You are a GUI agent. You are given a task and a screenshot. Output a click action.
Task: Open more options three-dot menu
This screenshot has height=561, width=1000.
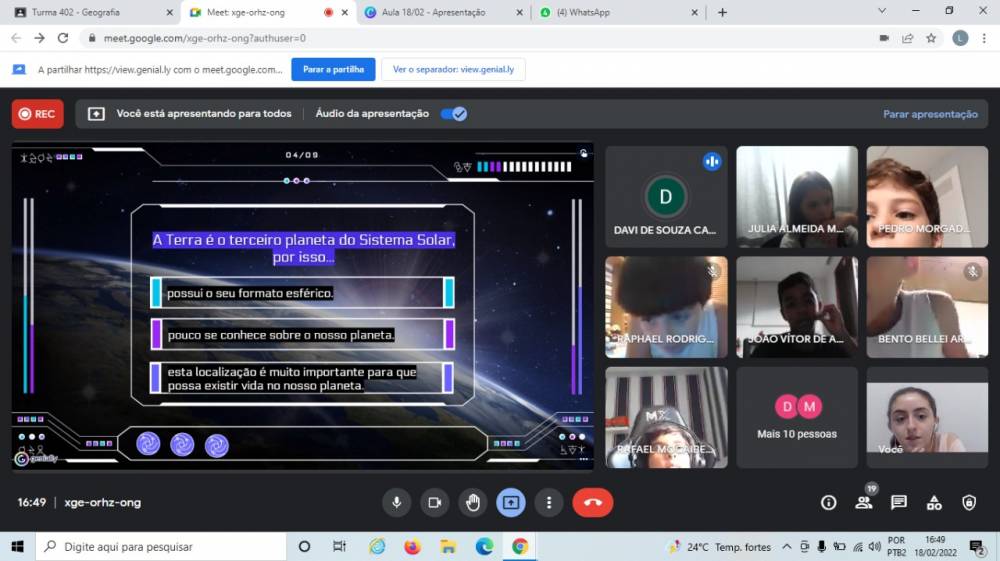tap(549, 502)
